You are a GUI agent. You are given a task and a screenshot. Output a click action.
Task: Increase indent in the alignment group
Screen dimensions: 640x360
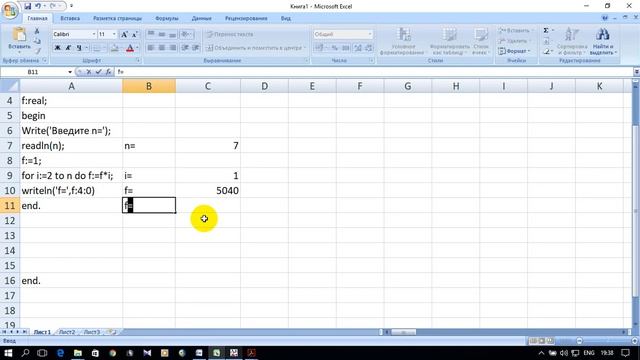[196, 48]
